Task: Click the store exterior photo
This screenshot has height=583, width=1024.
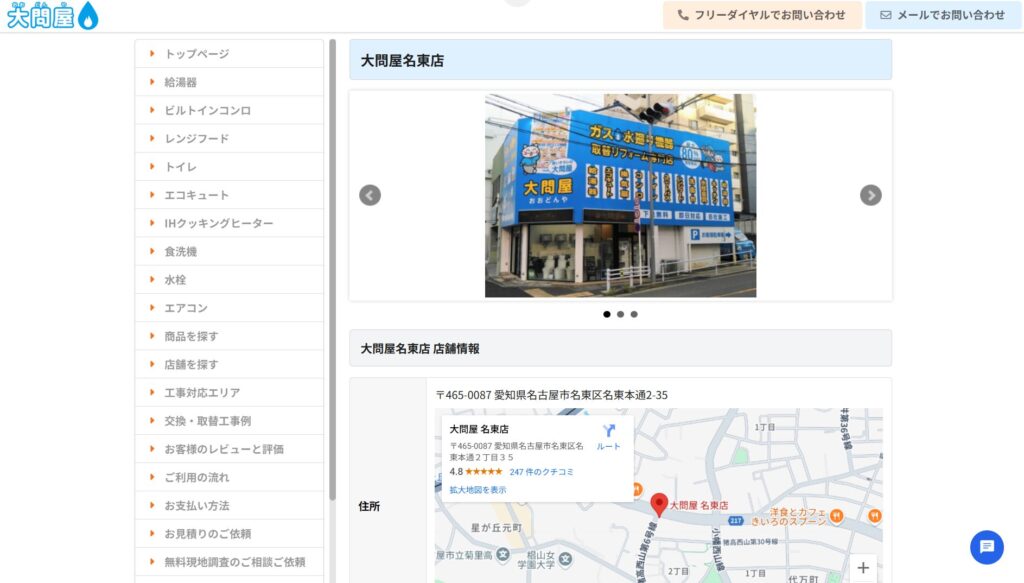Action: tap(620, 195)
